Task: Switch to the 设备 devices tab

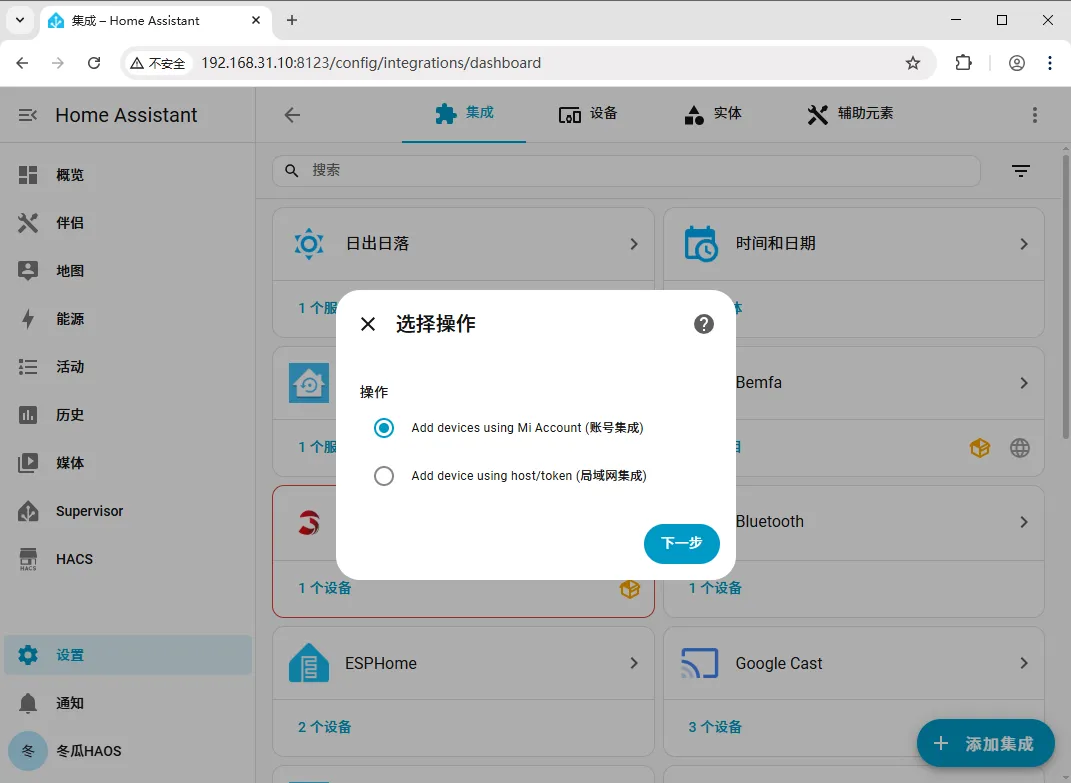Action: 587,113
